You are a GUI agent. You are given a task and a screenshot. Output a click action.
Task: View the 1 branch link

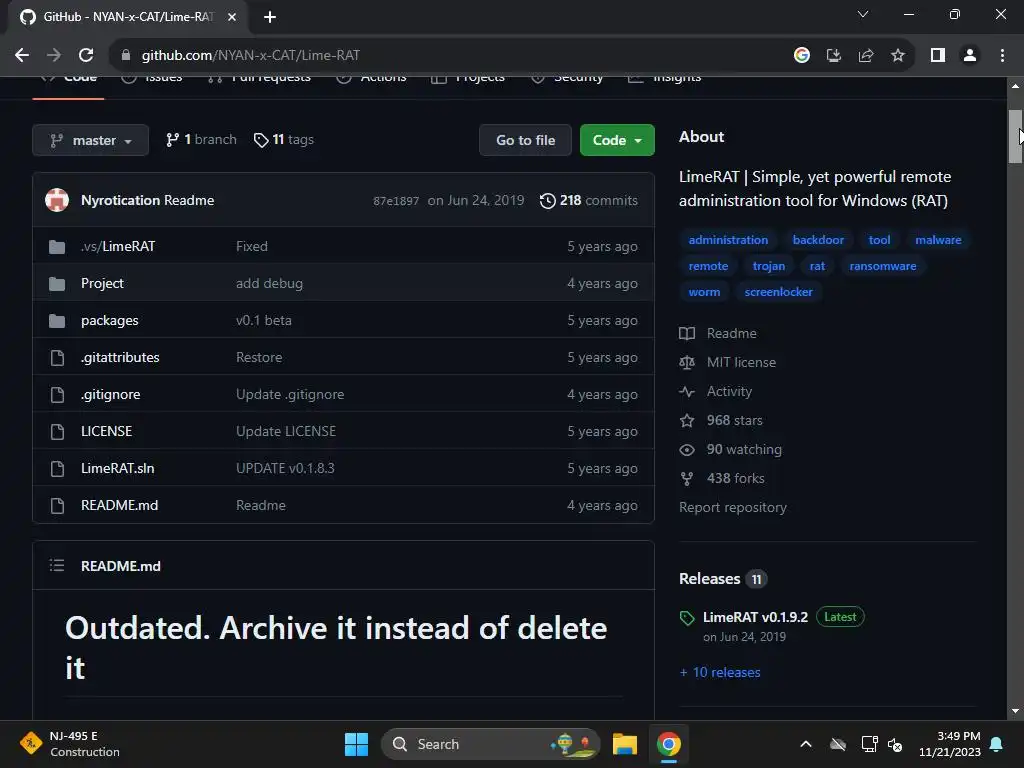[201, 140]
